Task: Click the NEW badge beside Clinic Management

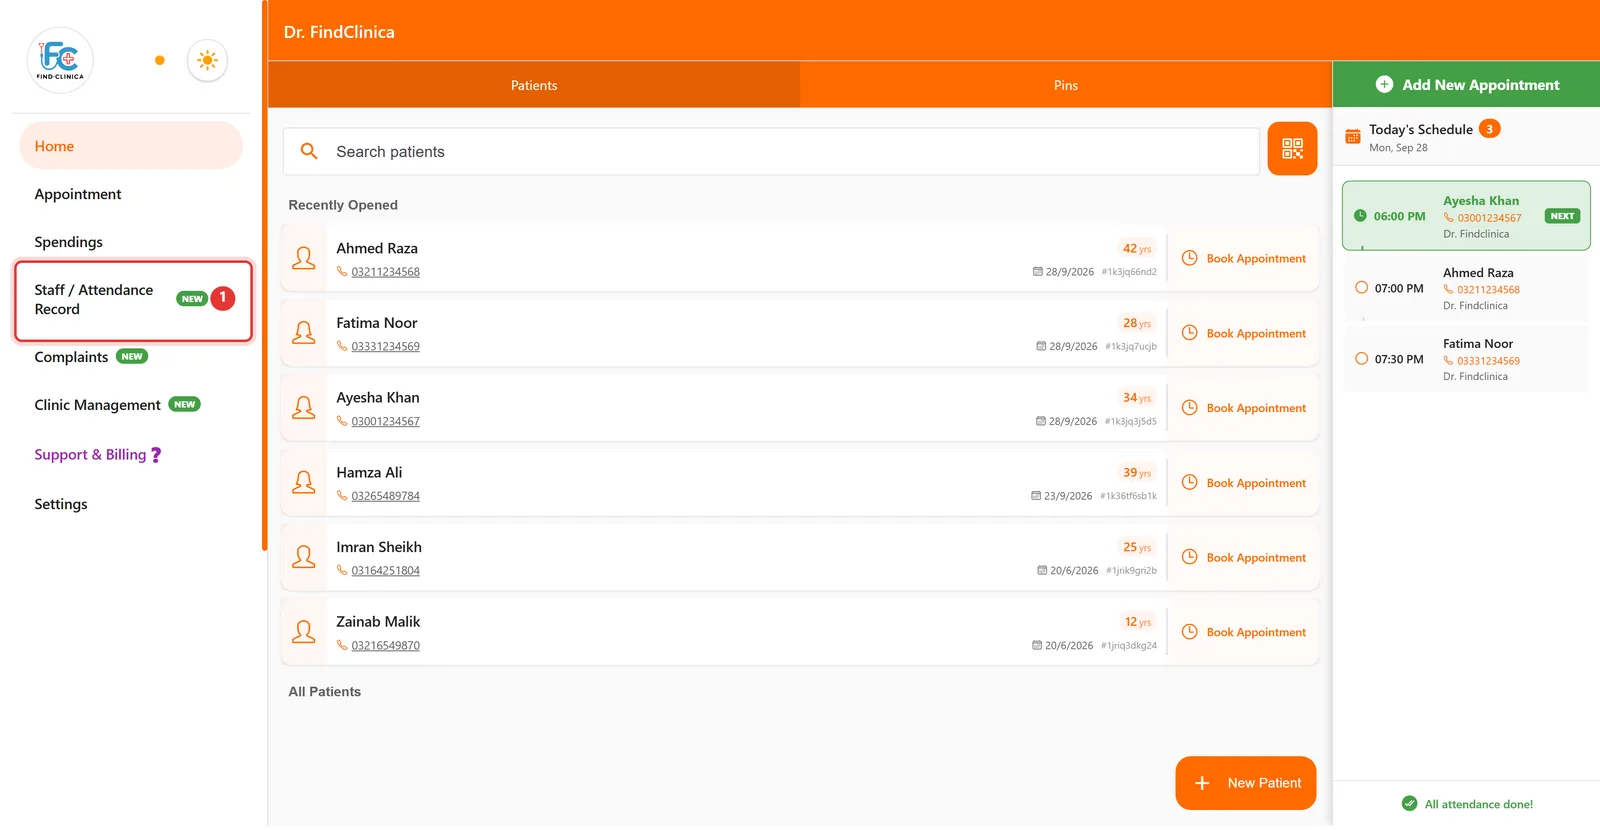Action: click(x=184, y=404)
